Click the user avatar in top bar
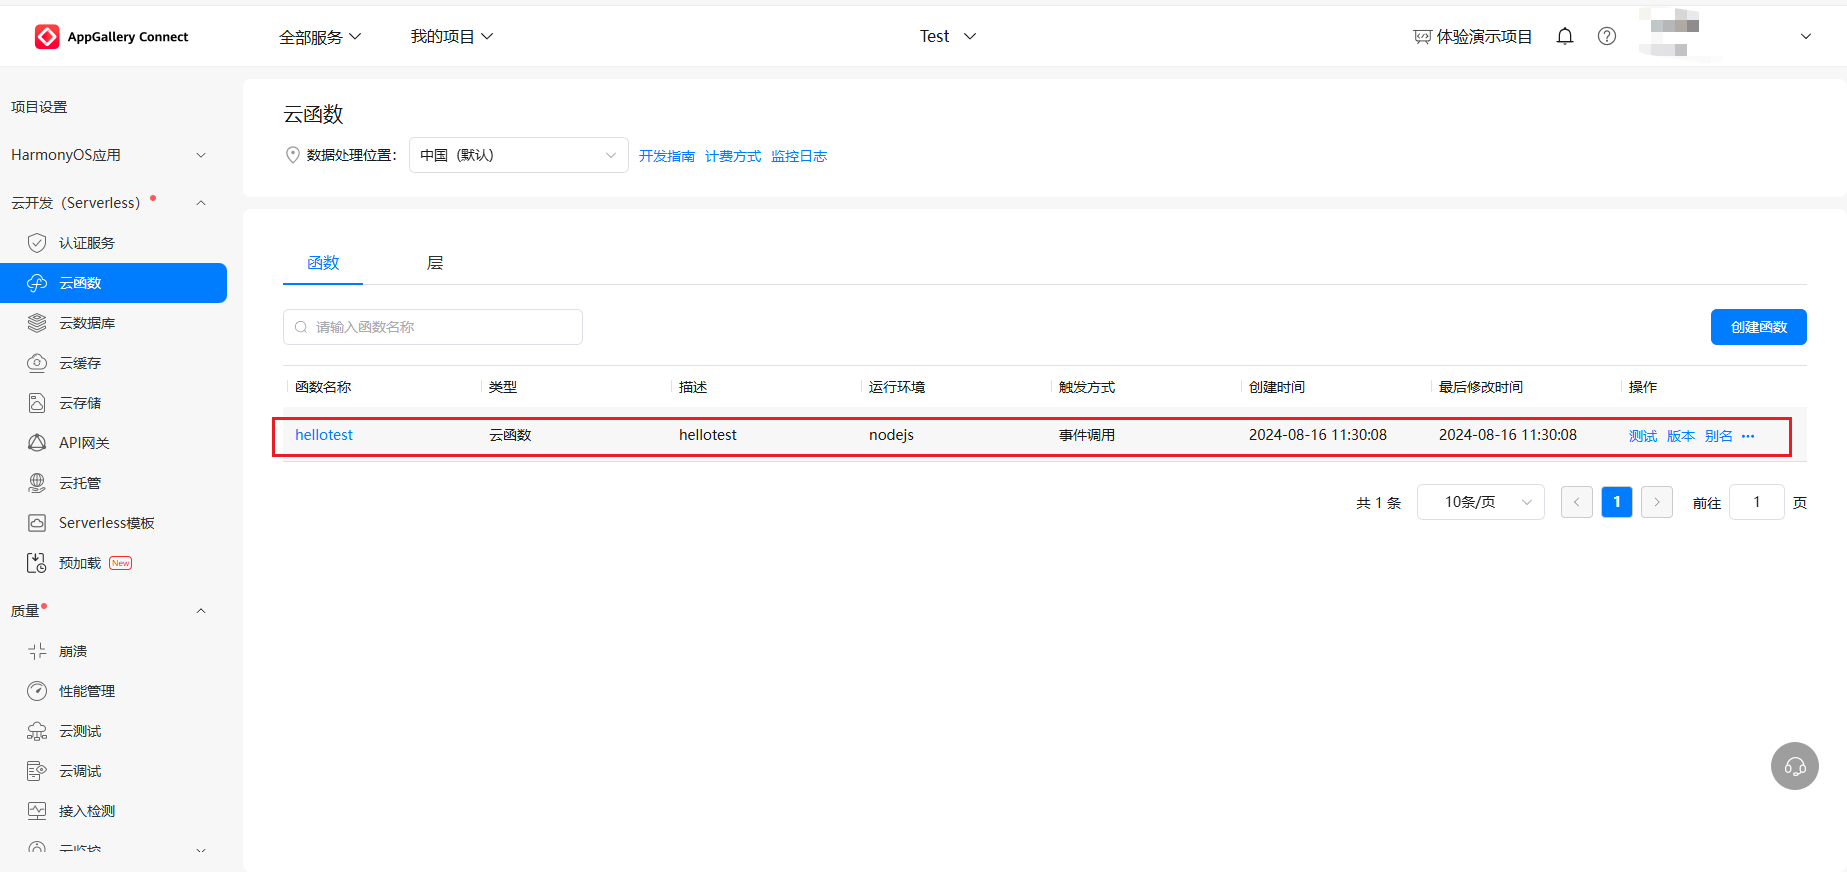1847x872 pixels. tap(1670, 32)
